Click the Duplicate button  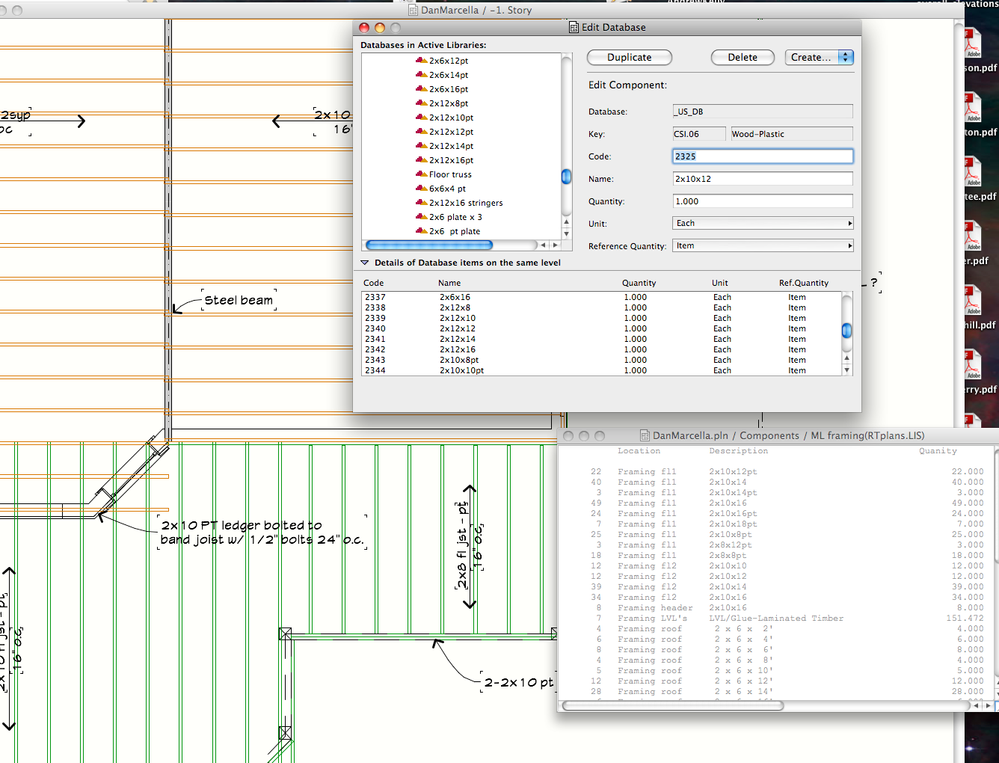pos(628,58)
